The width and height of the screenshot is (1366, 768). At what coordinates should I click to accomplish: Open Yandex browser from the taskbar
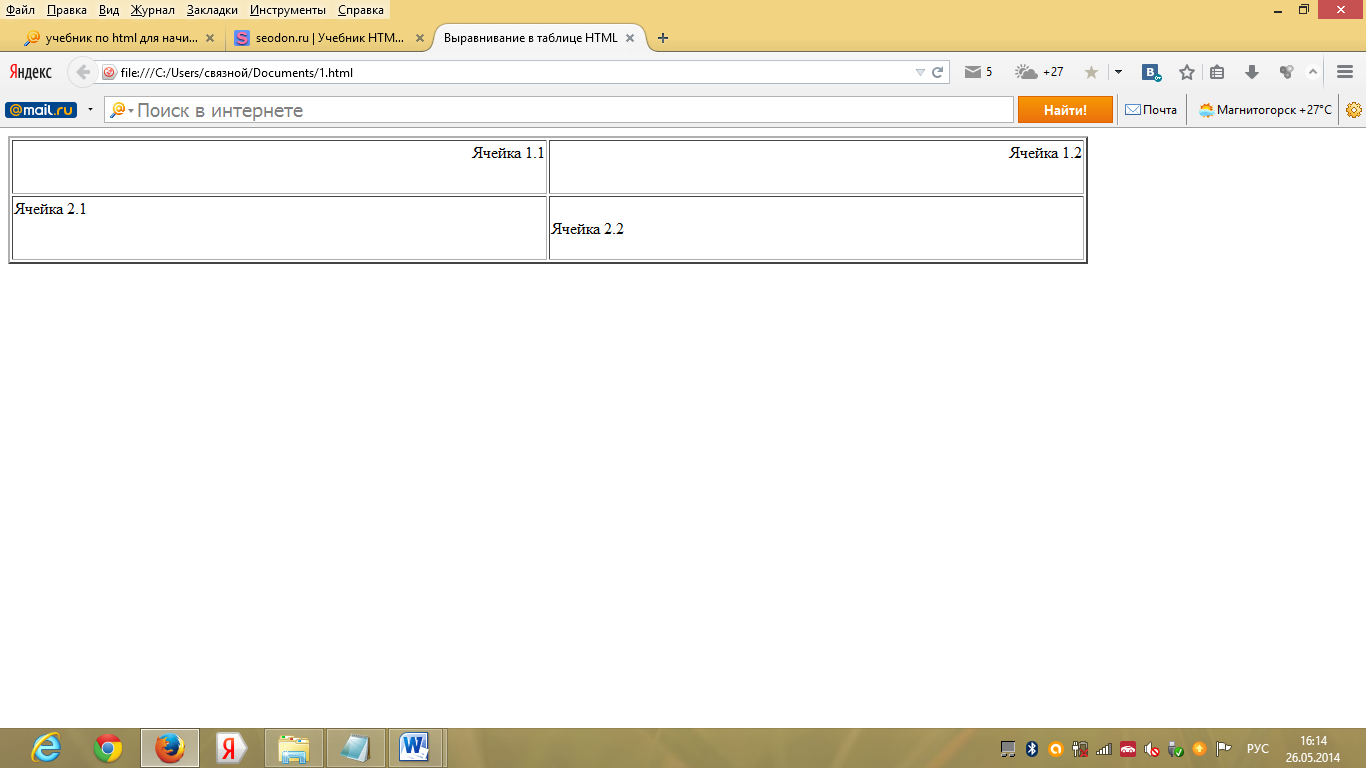coord(232,748)
